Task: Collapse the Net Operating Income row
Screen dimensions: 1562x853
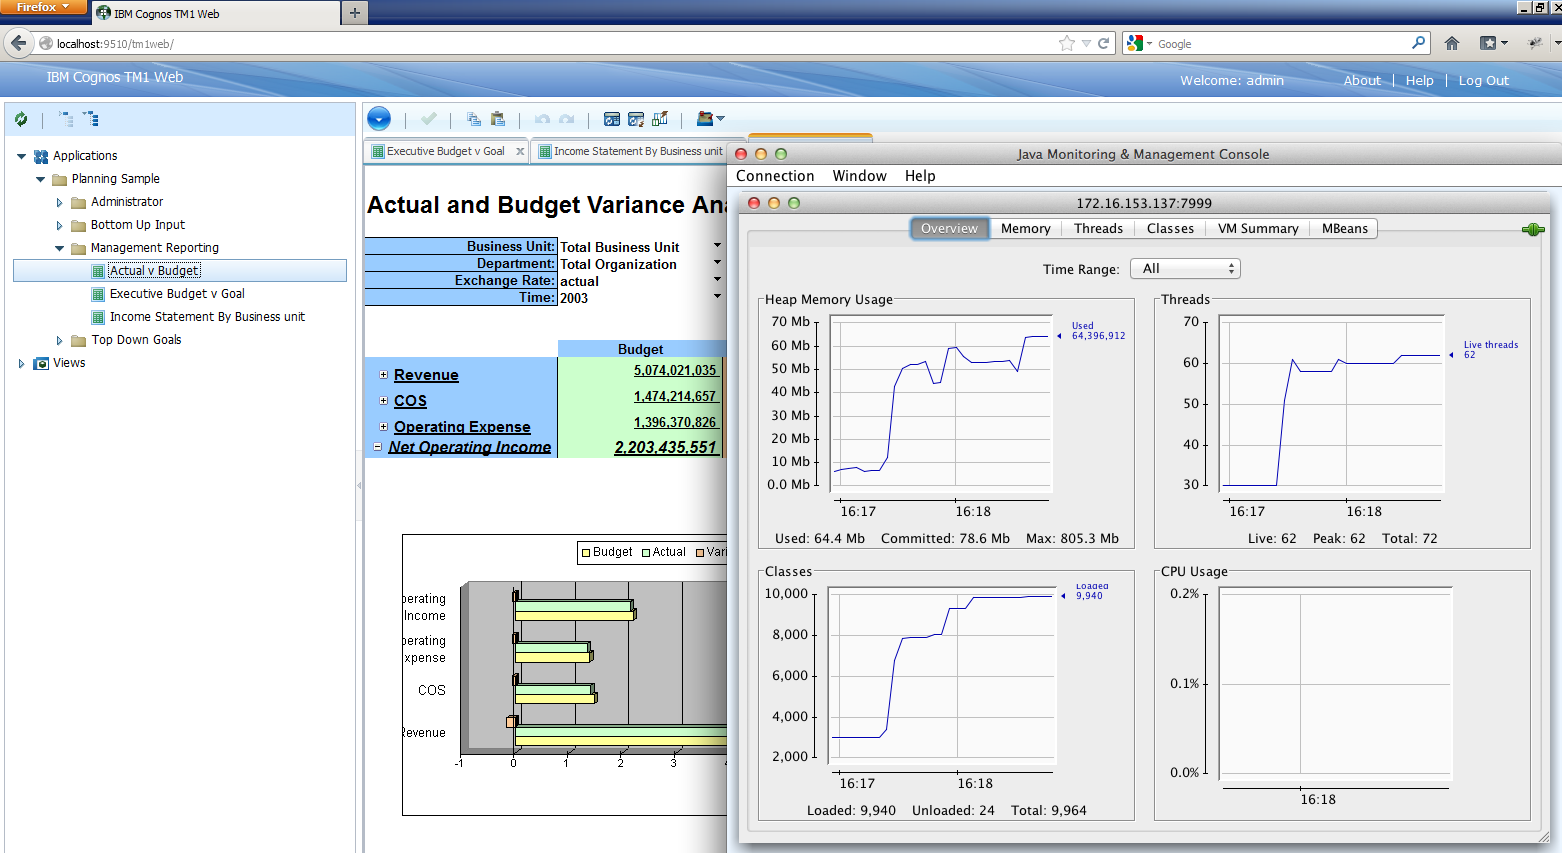Action: click(378, 447)
